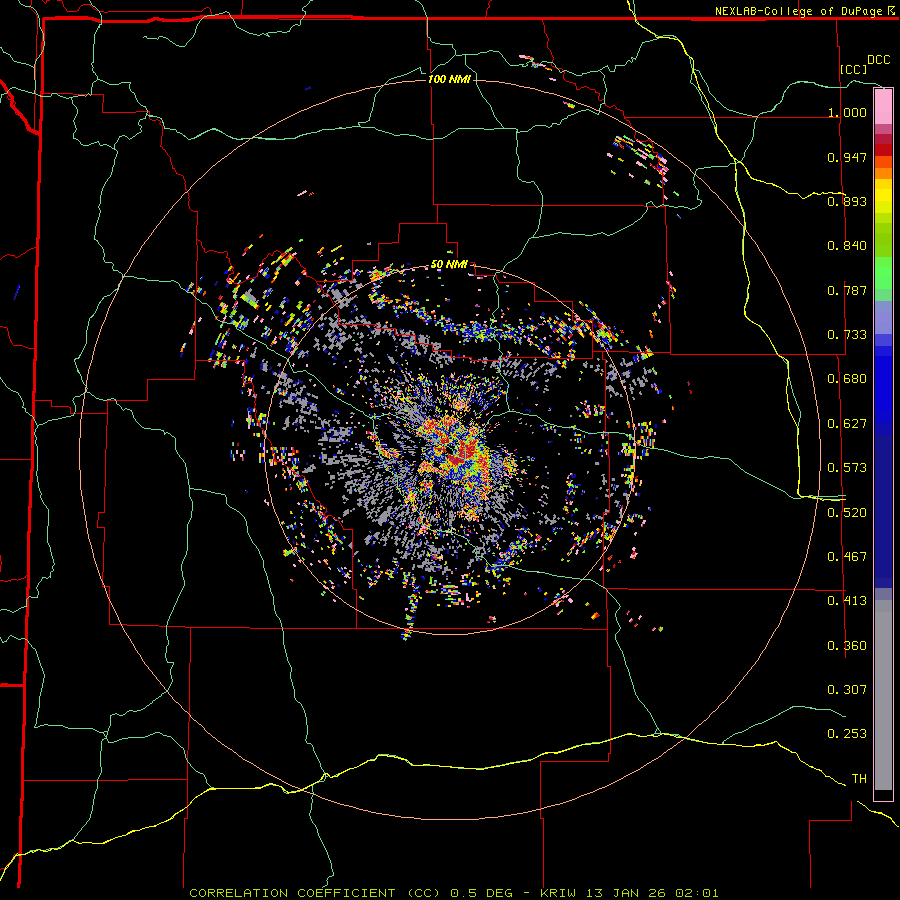Screen dimensions: 900x900
Task: Click the bright green segment of the color bar
Action: point(883,273)
